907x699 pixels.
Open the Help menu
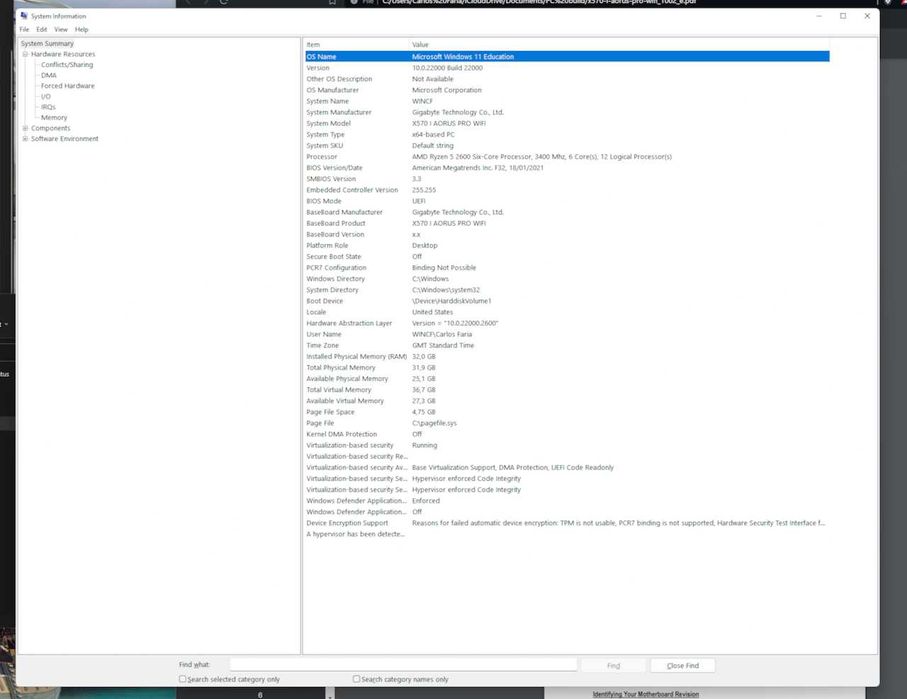[x=82, y=30]
